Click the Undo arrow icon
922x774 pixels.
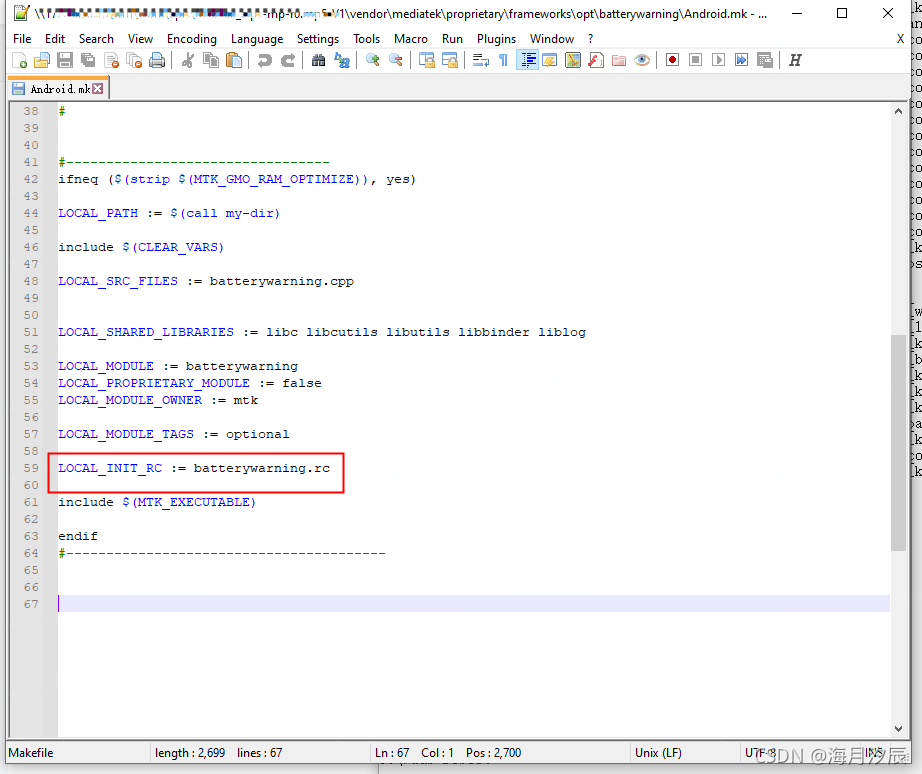click(265, 60)
